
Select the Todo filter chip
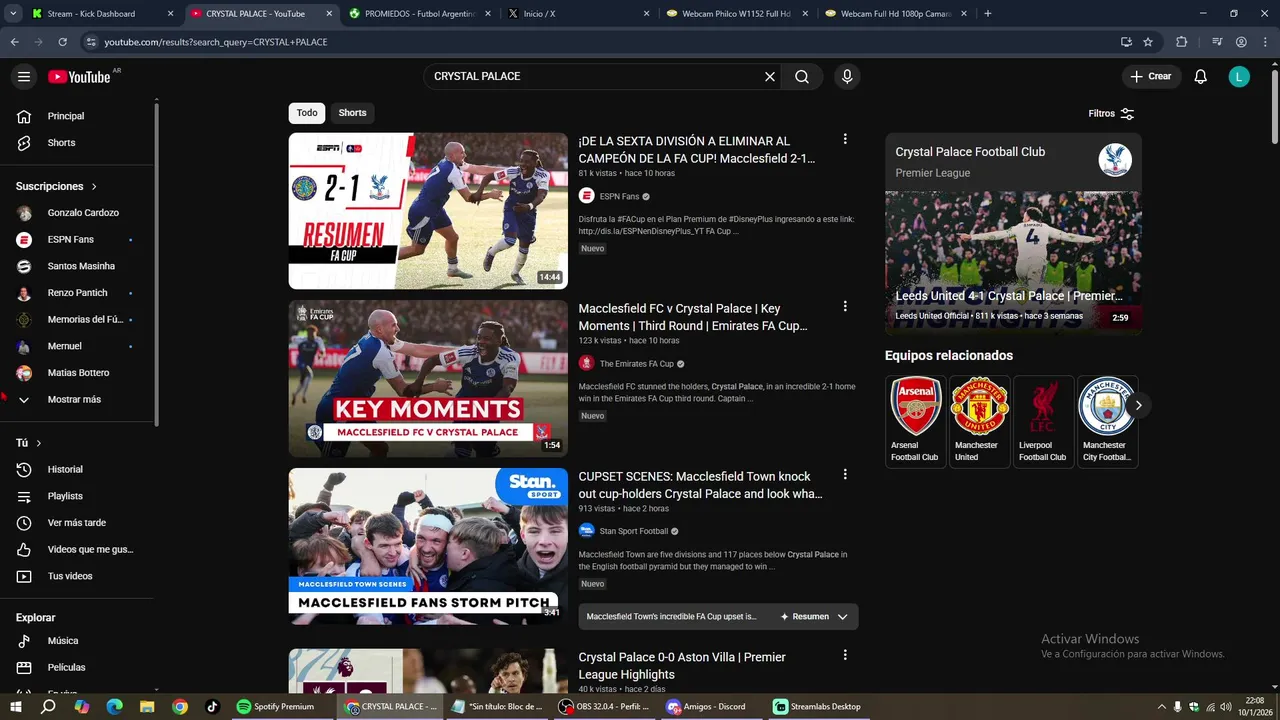pyautogui.click(x=307, y=113)
